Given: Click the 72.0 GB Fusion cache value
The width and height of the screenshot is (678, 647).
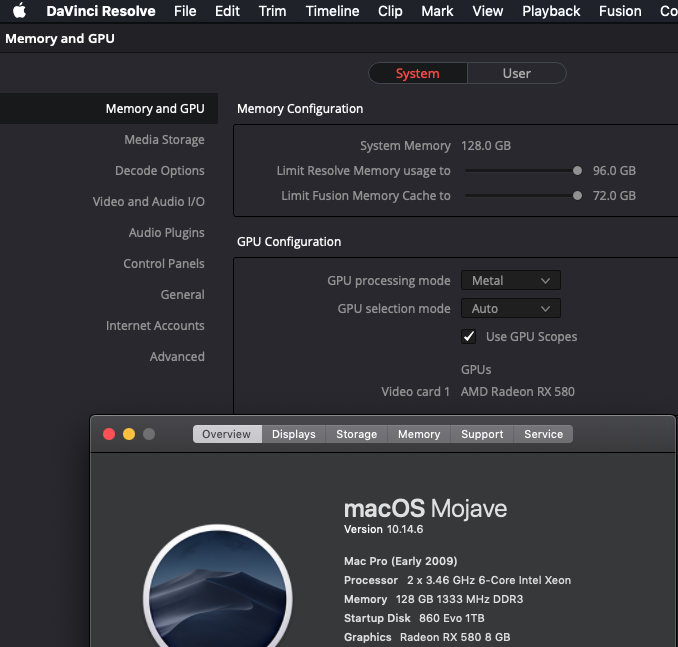Looking at the screenshot, I should tap(614, 196).
